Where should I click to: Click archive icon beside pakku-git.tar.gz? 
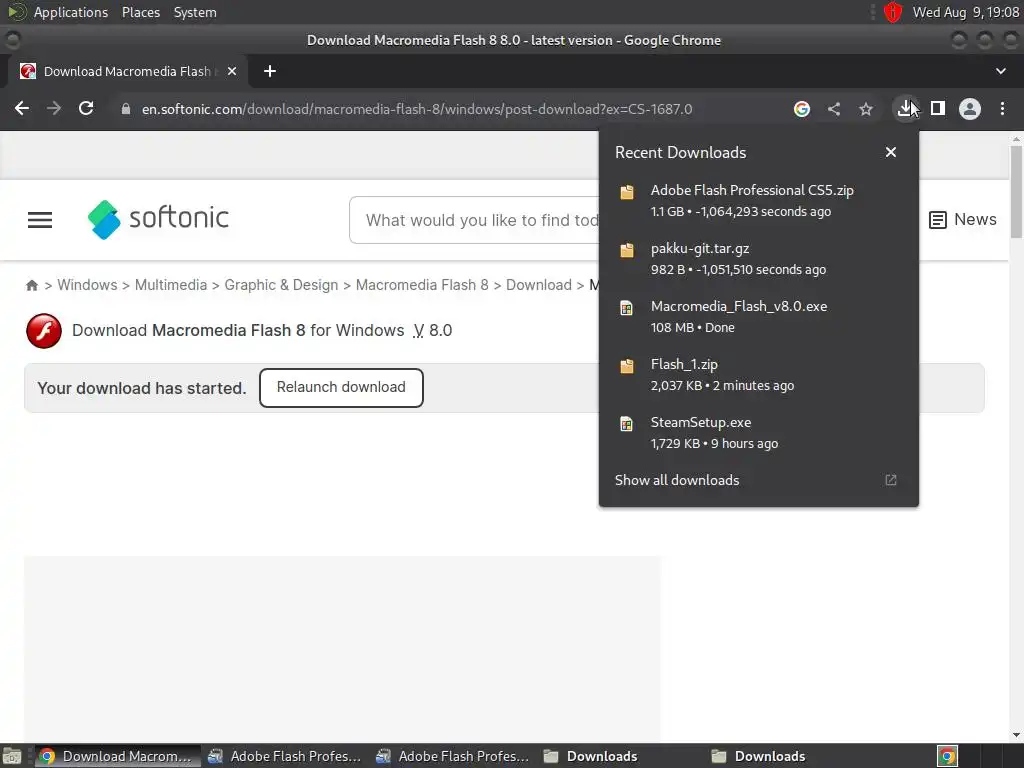[x=627, y=250]
